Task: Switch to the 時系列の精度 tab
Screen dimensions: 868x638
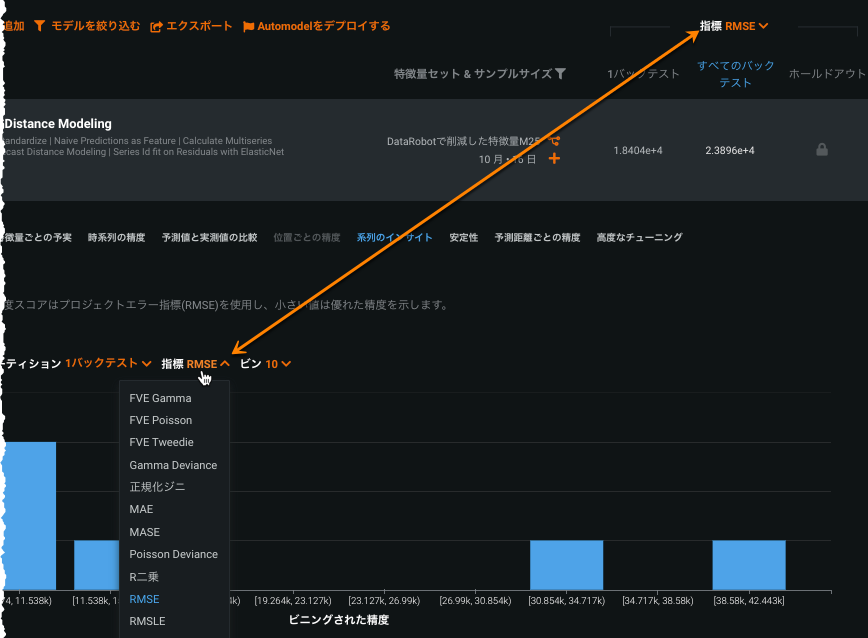Action: pyautogui.click(x=116, y=238)
